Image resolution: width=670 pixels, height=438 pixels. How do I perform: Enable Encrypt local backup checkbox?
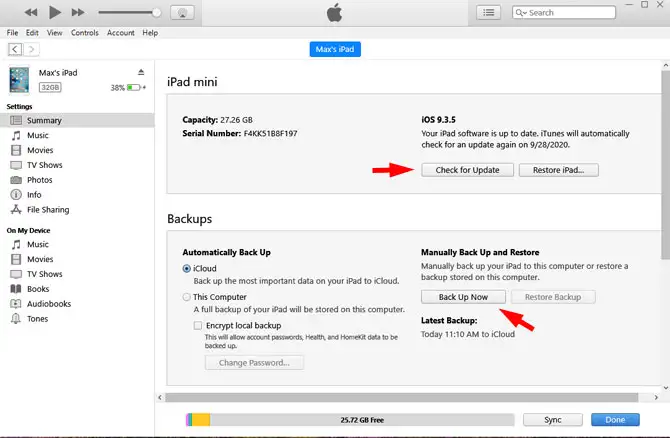tap(197, 326)
